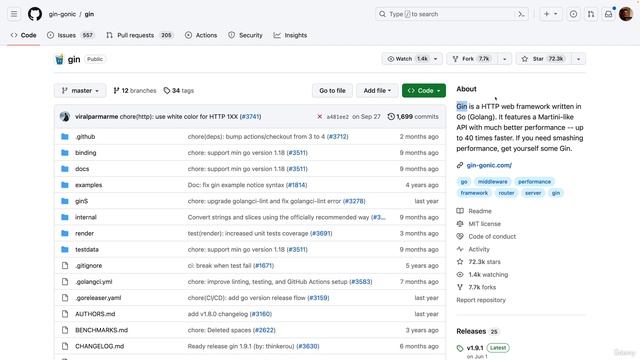View the 34 tags link

(178, 91)
